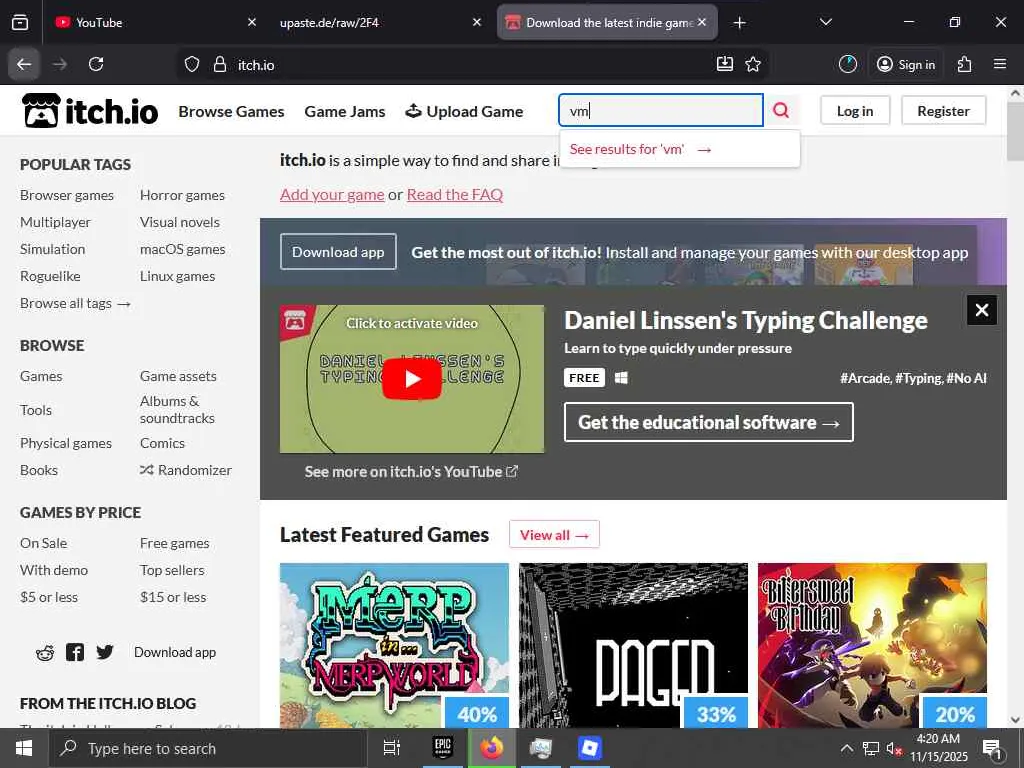
Task: Open Top sellers link
Action: coord(172,570)
